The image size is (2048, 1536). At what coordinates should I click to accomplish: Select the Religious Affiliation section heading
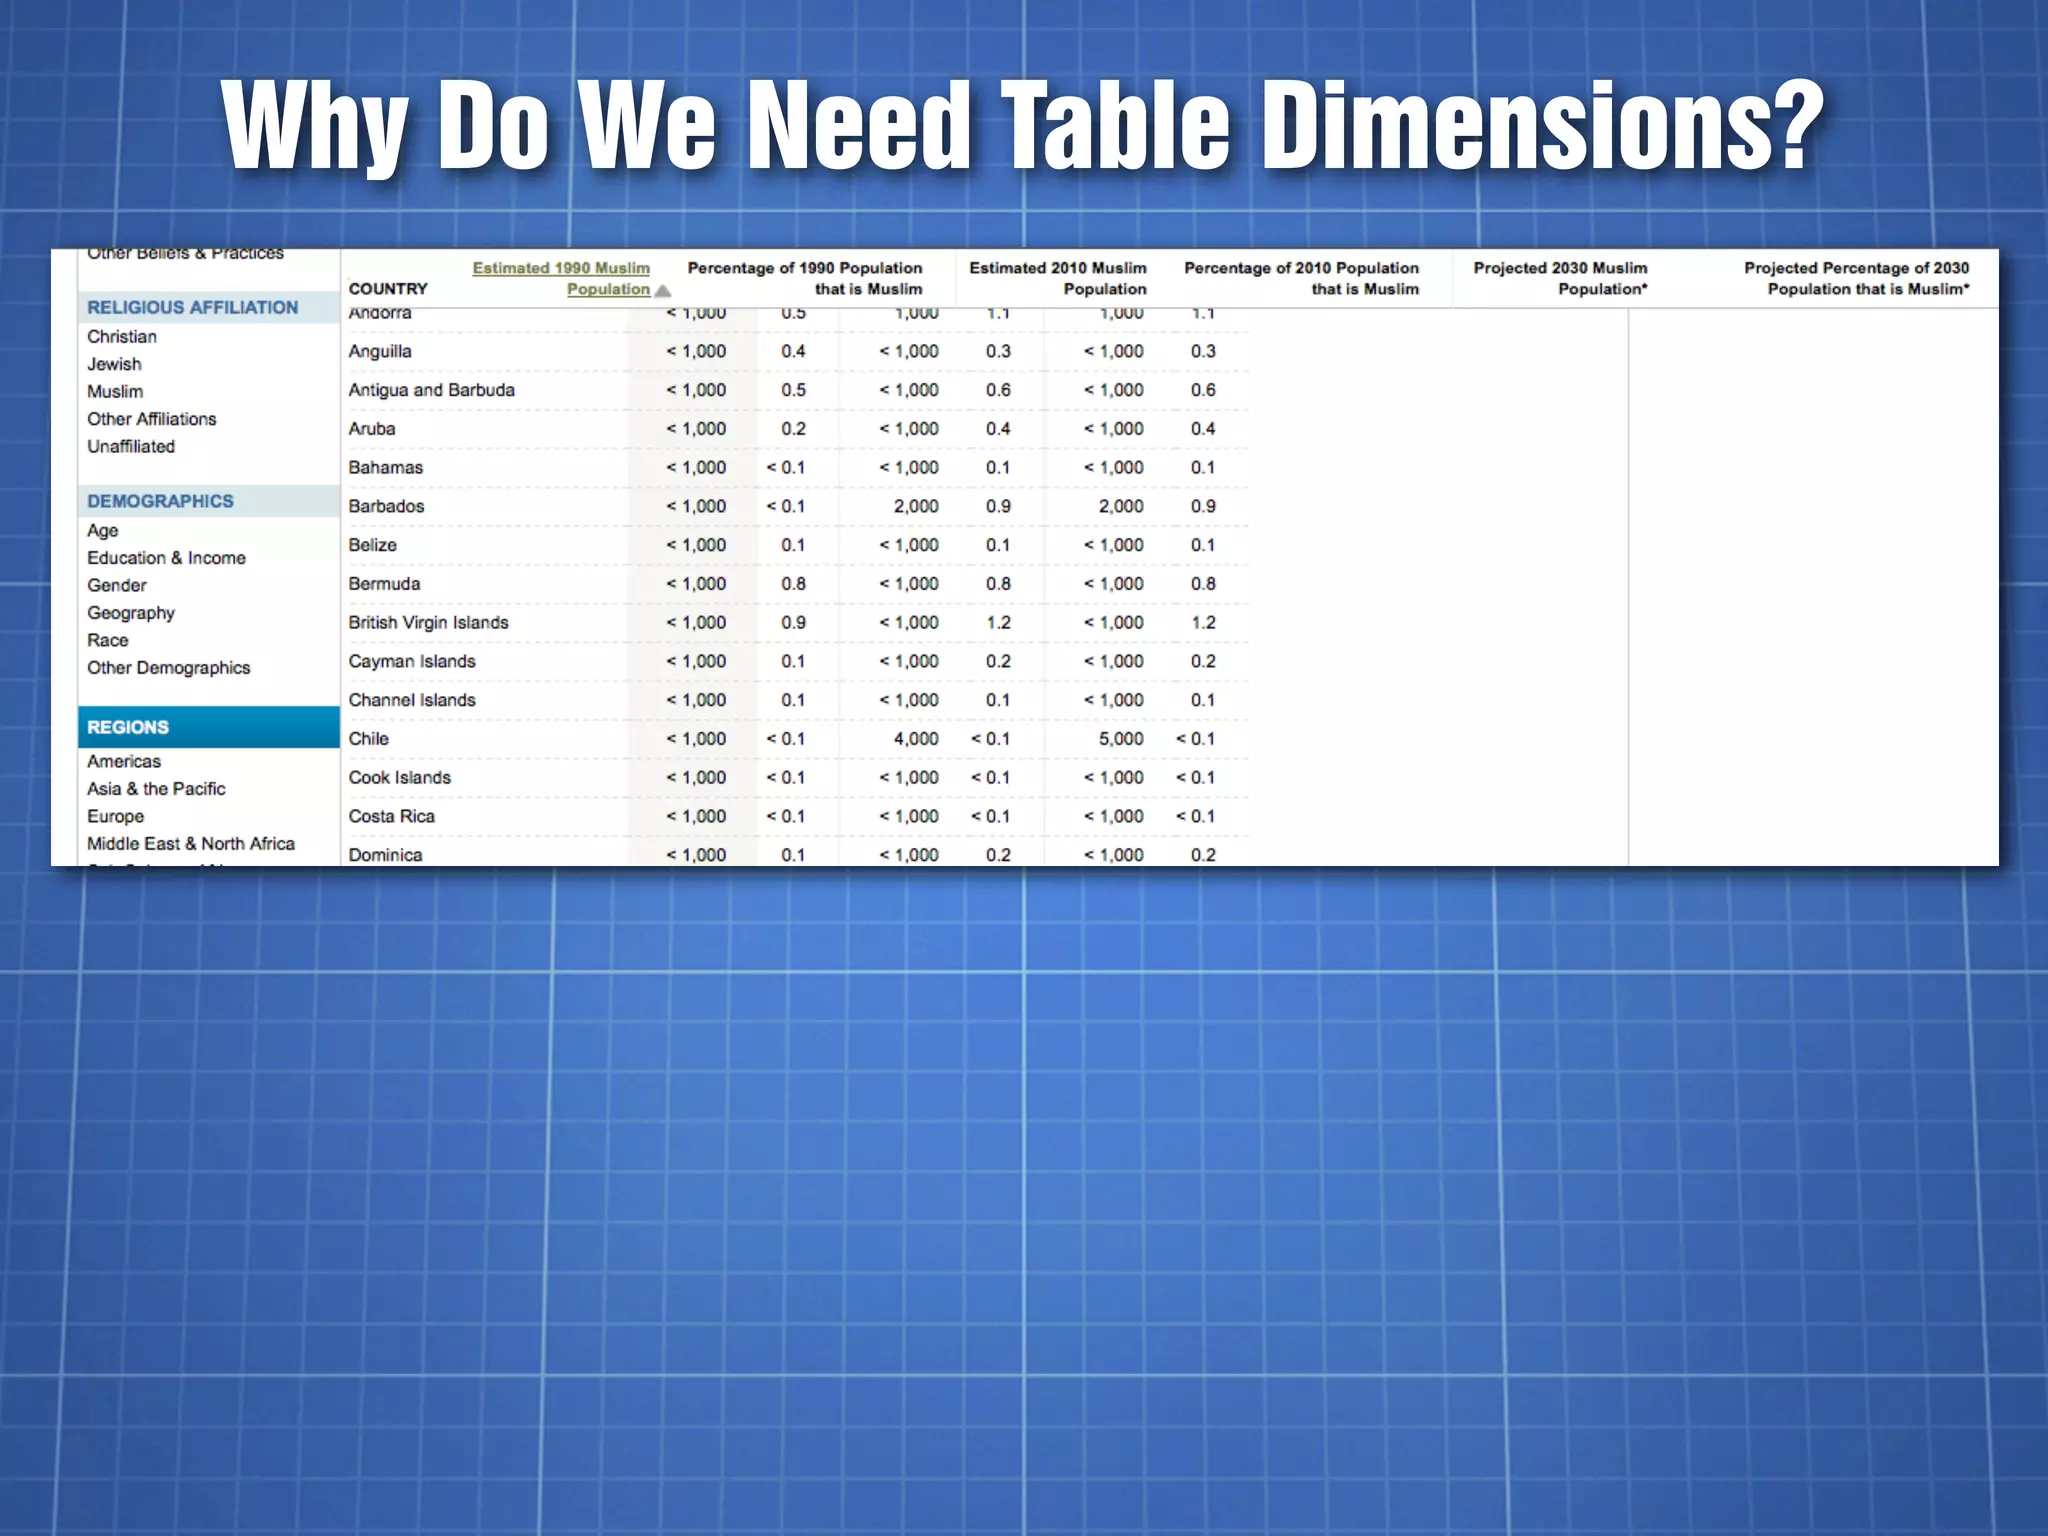click(192, 307)
